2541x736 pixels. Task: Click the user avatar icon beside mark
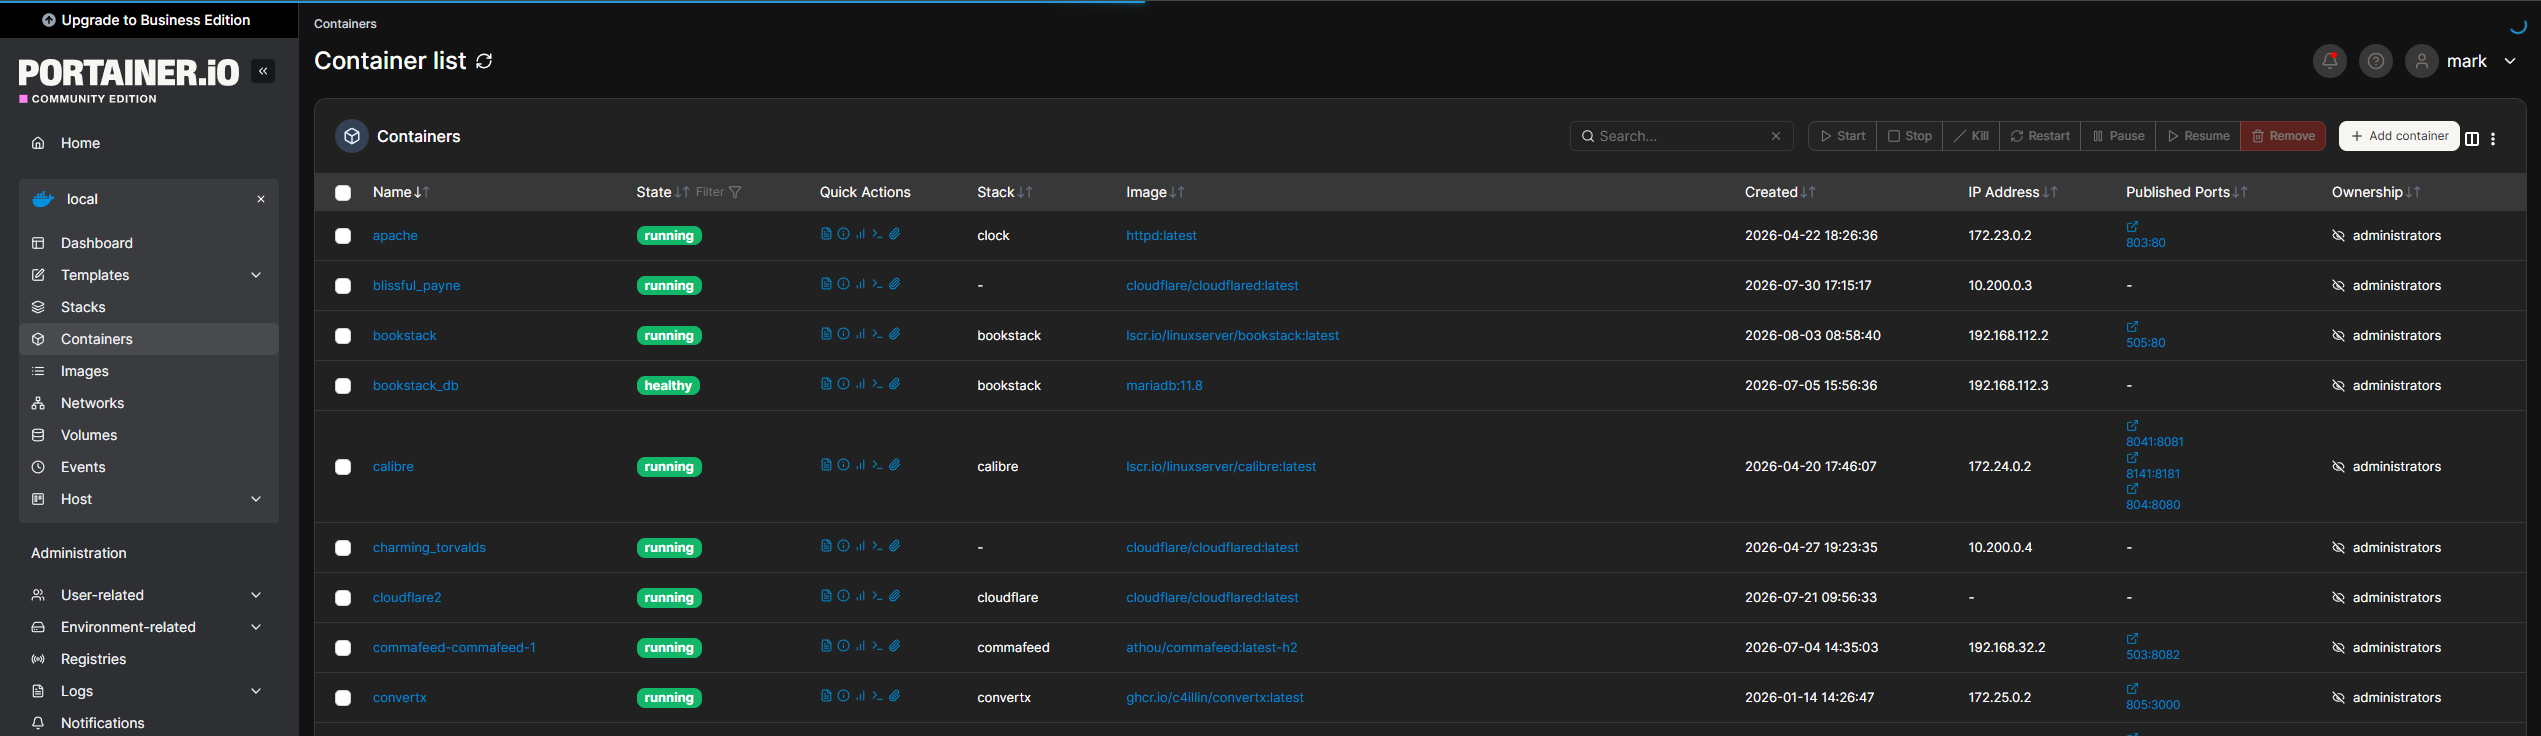[x=2422, y=61]
